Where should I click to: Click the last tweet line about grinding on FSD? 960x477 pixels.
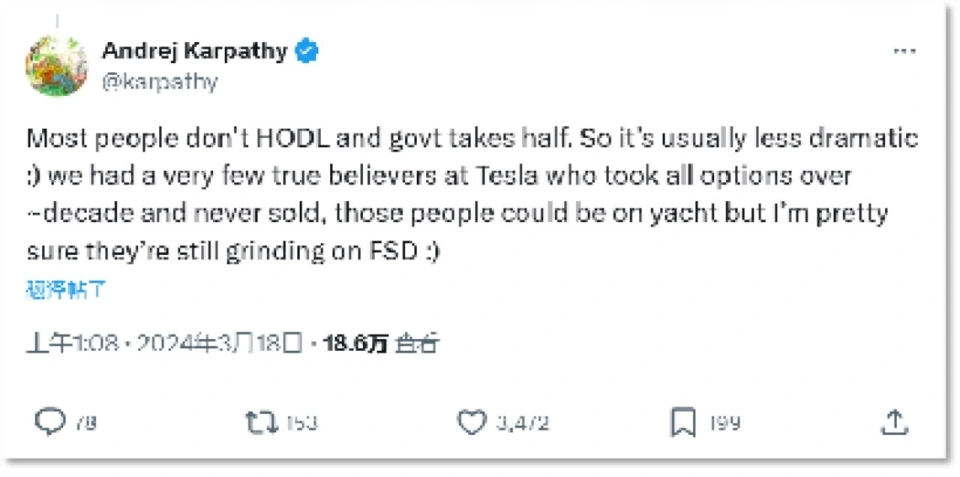point(235,254)
